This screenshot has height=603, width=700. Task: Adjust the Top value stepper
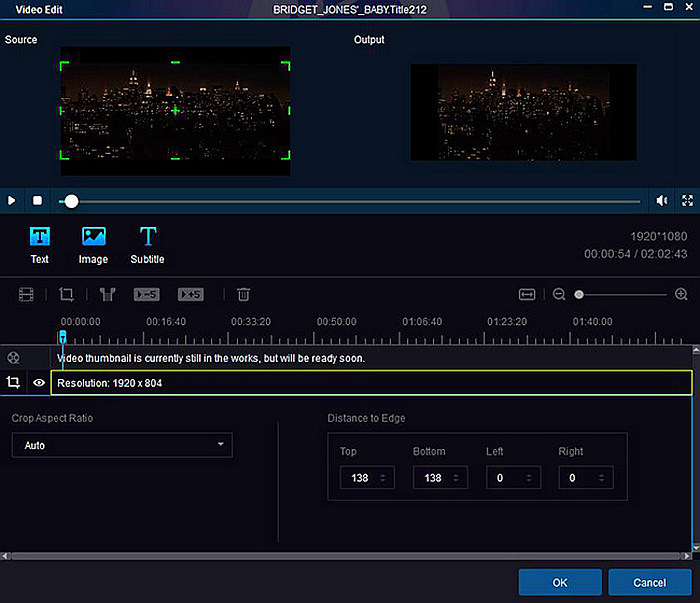pos(383,478)
